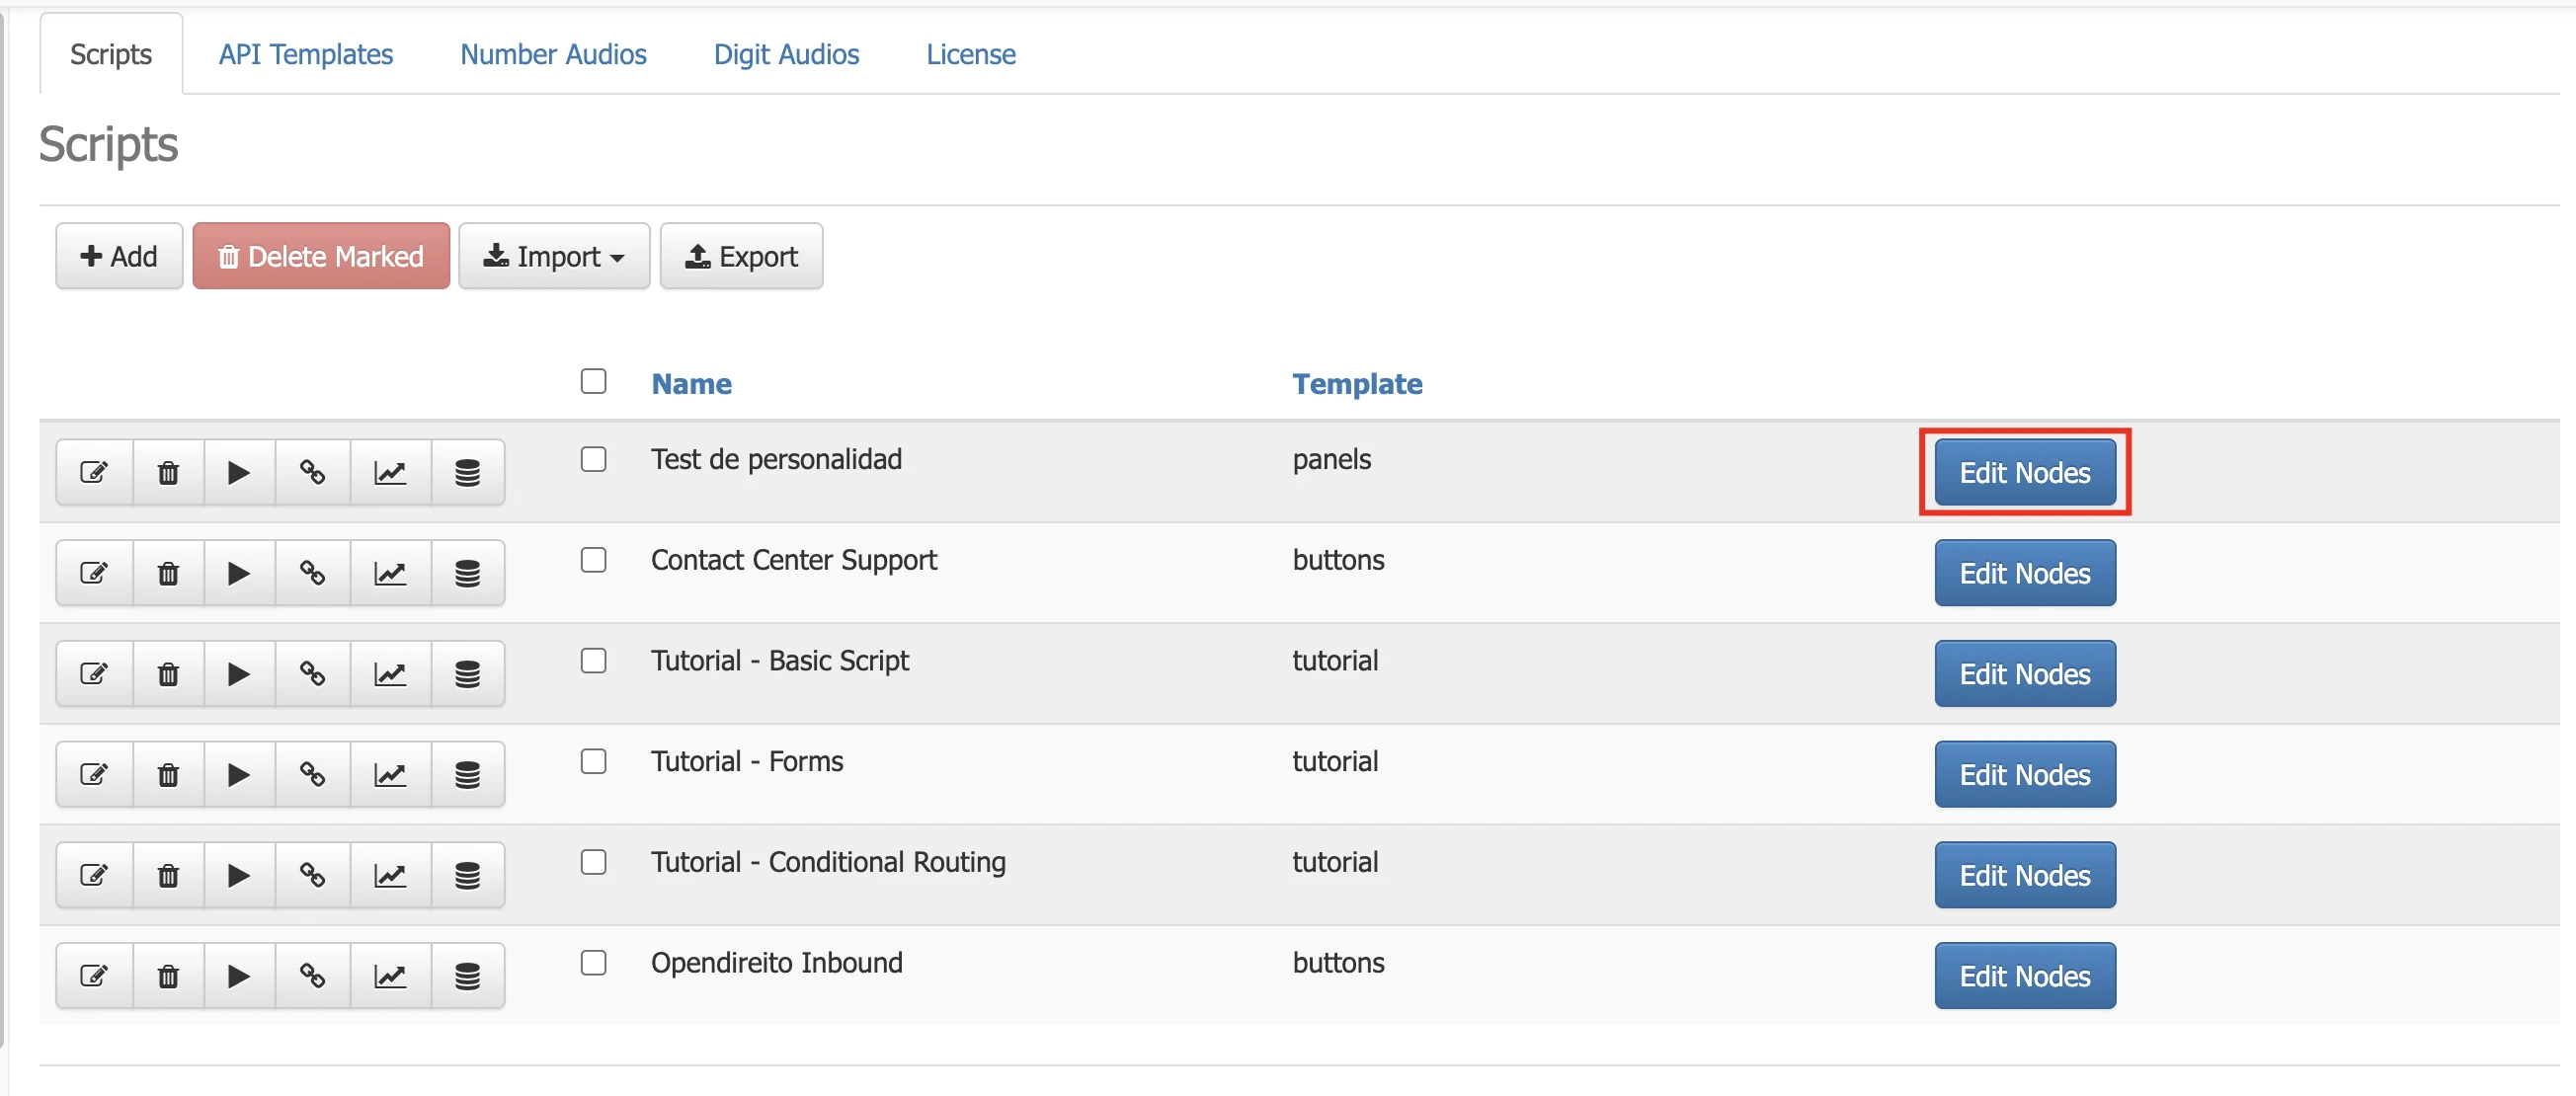This screenshot has width=2576, height=1096.
Task: Click database stack icon for Contact Center Support
Action: 467,573
